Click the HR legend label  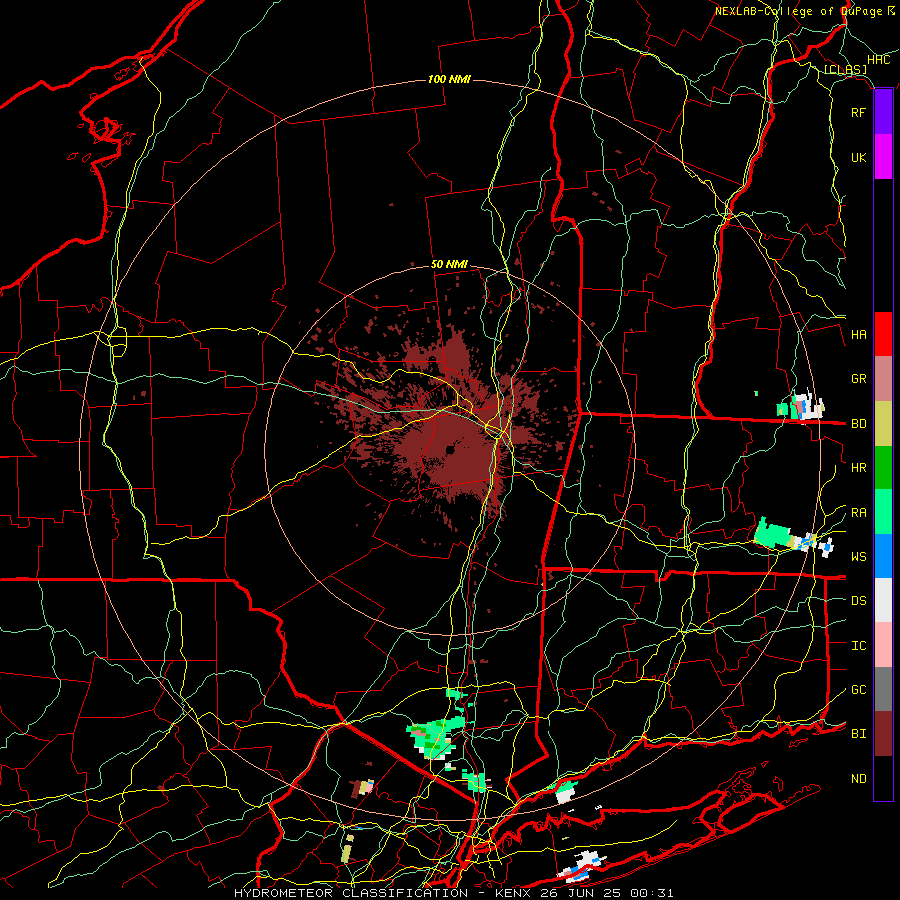(x=858, y=468)
